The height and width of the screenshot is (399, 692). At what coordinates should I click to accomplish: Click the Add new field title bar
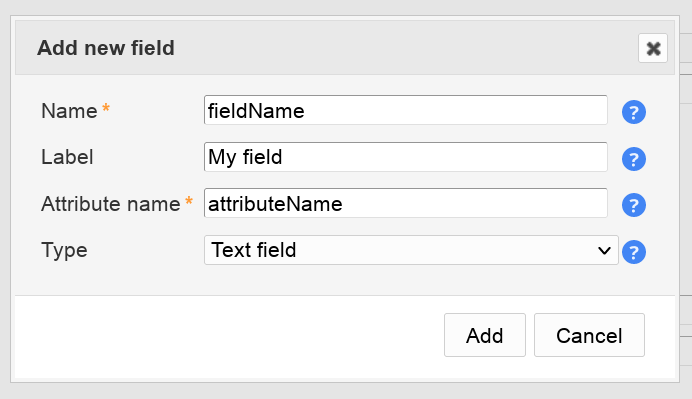pos(345,48)
